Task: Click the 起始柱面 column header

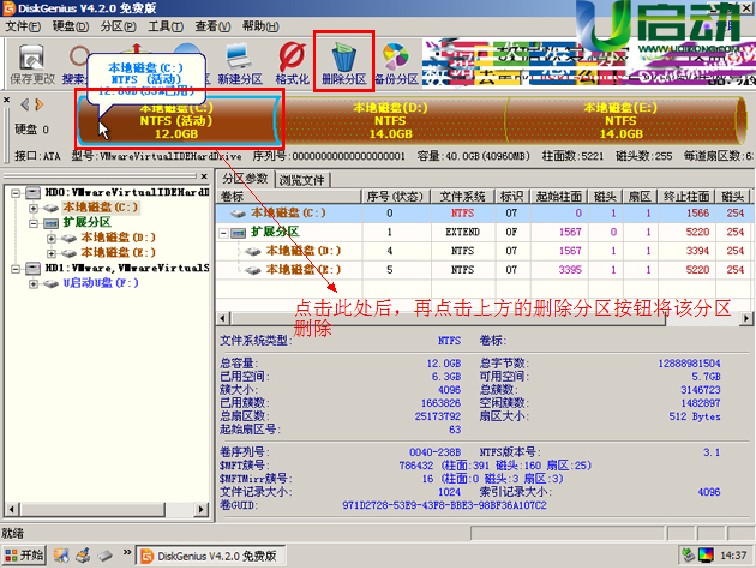Action: tap(559, 196)
